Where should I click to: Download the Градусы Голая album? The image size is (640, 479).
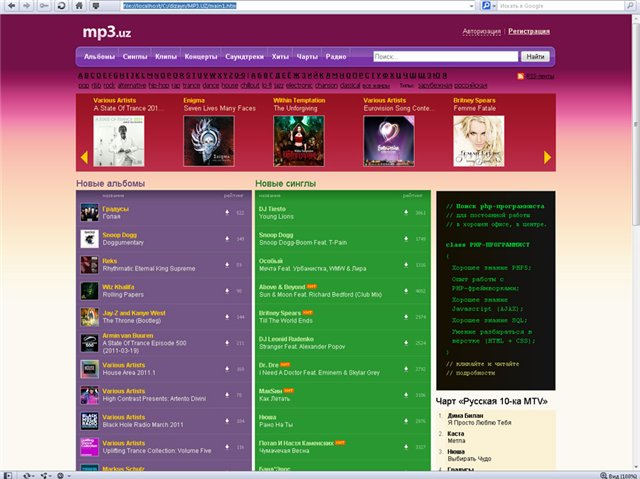tap(227, 212)
